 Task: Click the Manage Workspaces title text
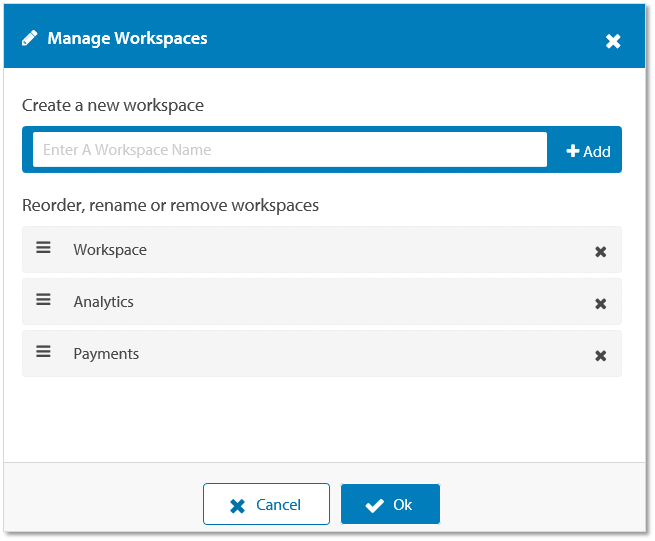point(127,38)
